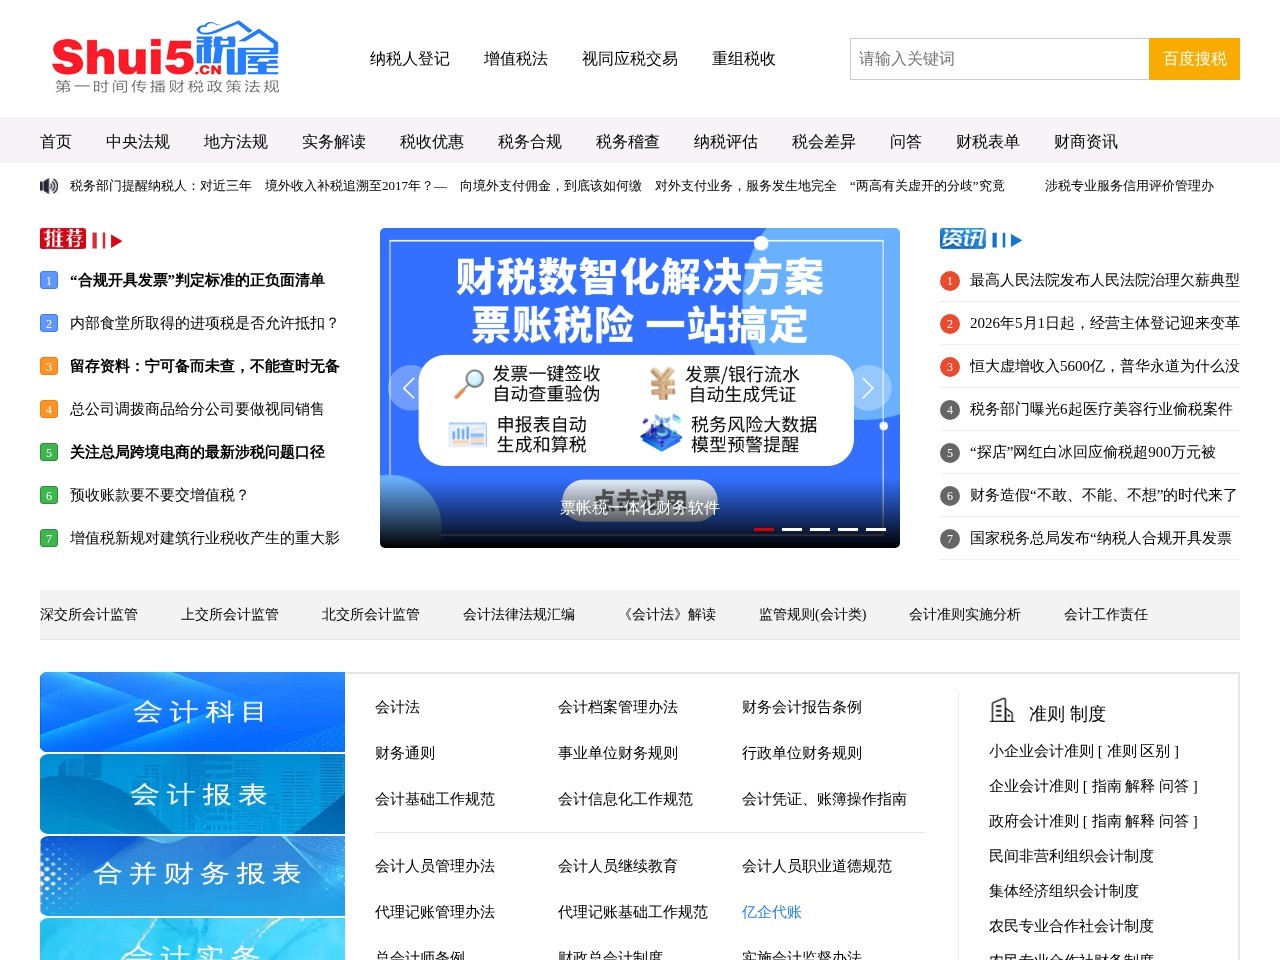Open the 税收优惠 navigation tab

click(432, 142)
